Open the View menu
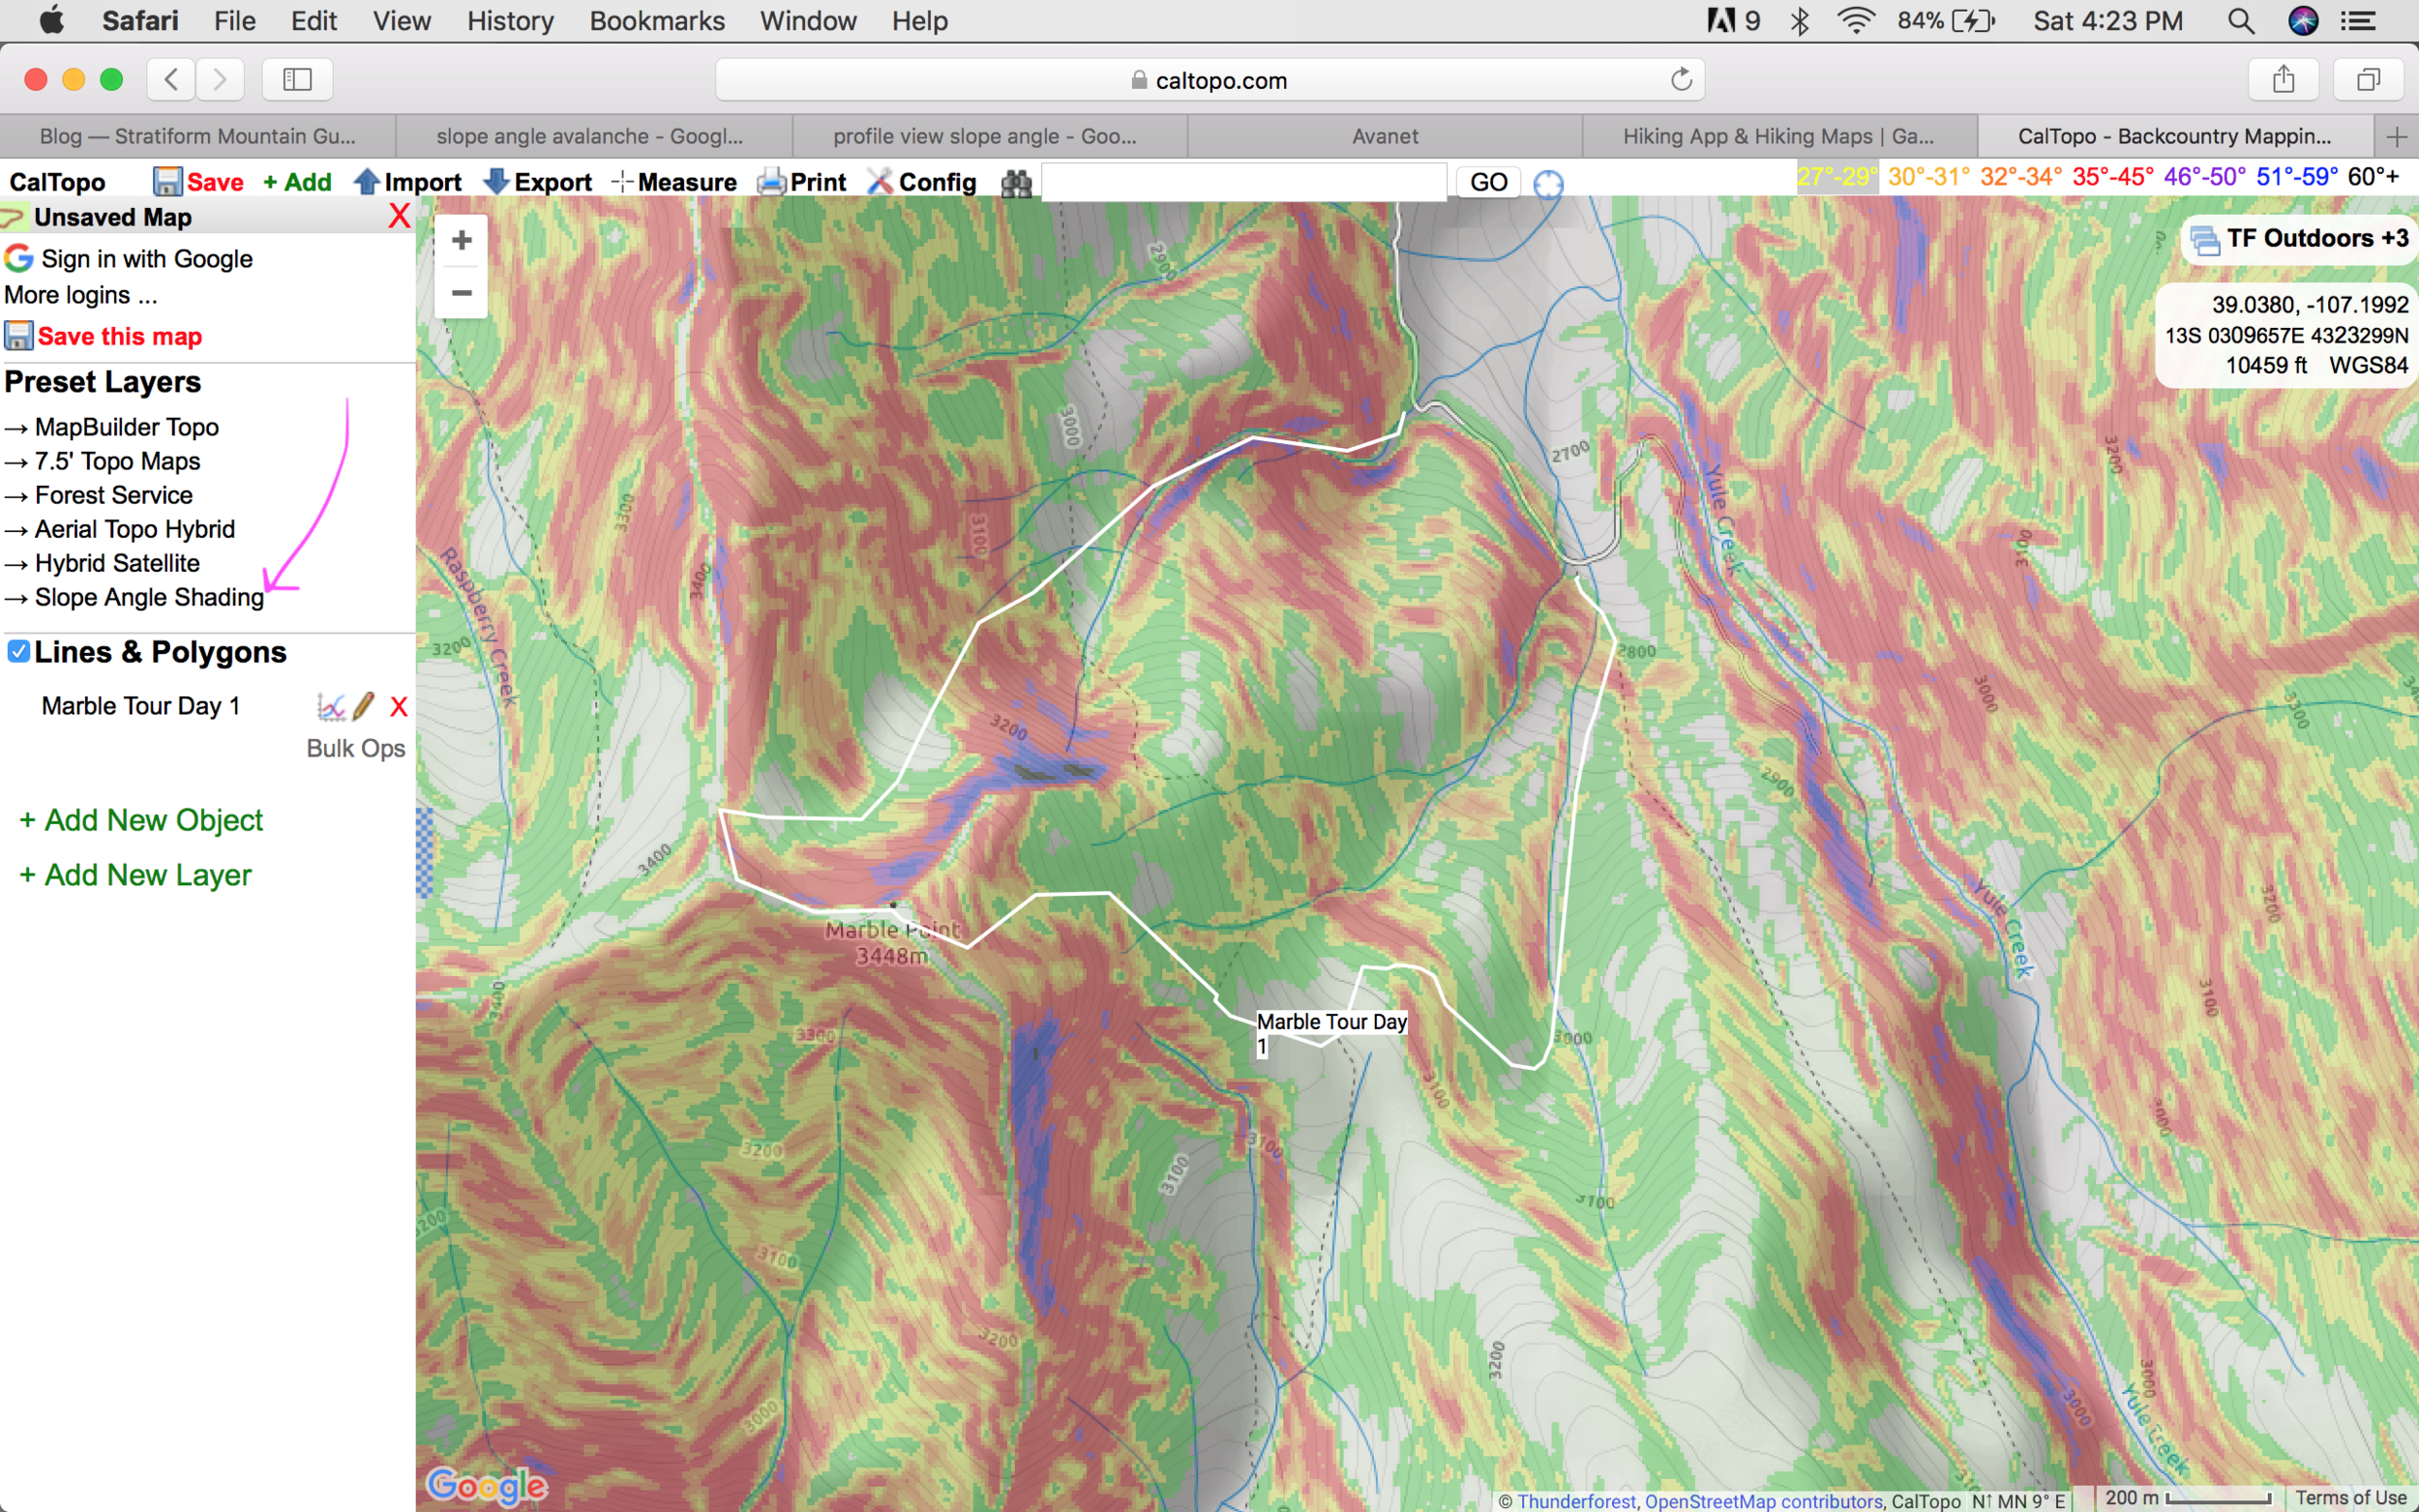This screenshot has height=1512, width=2419. [402, 21]
